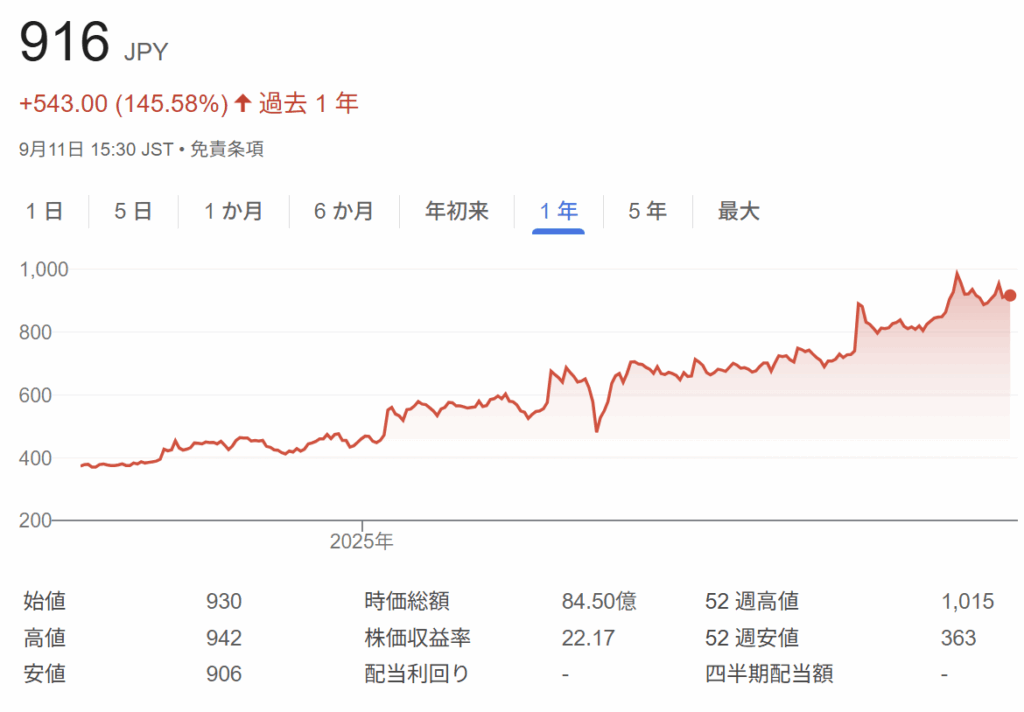Switch to the 1日 time range tab
The height and width of the screenshot is (712, 1024).
[44, 211]
